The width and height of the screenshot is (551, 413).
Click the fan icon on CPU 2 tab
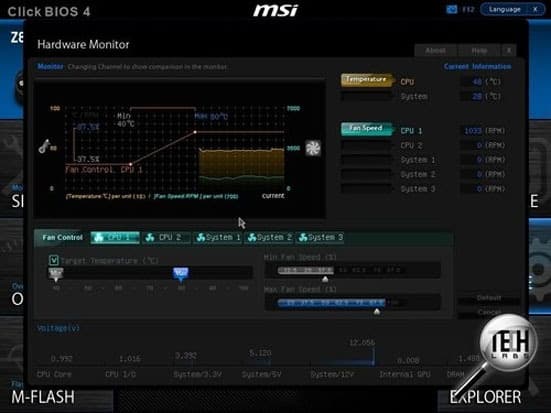click(x=150, y=238)
